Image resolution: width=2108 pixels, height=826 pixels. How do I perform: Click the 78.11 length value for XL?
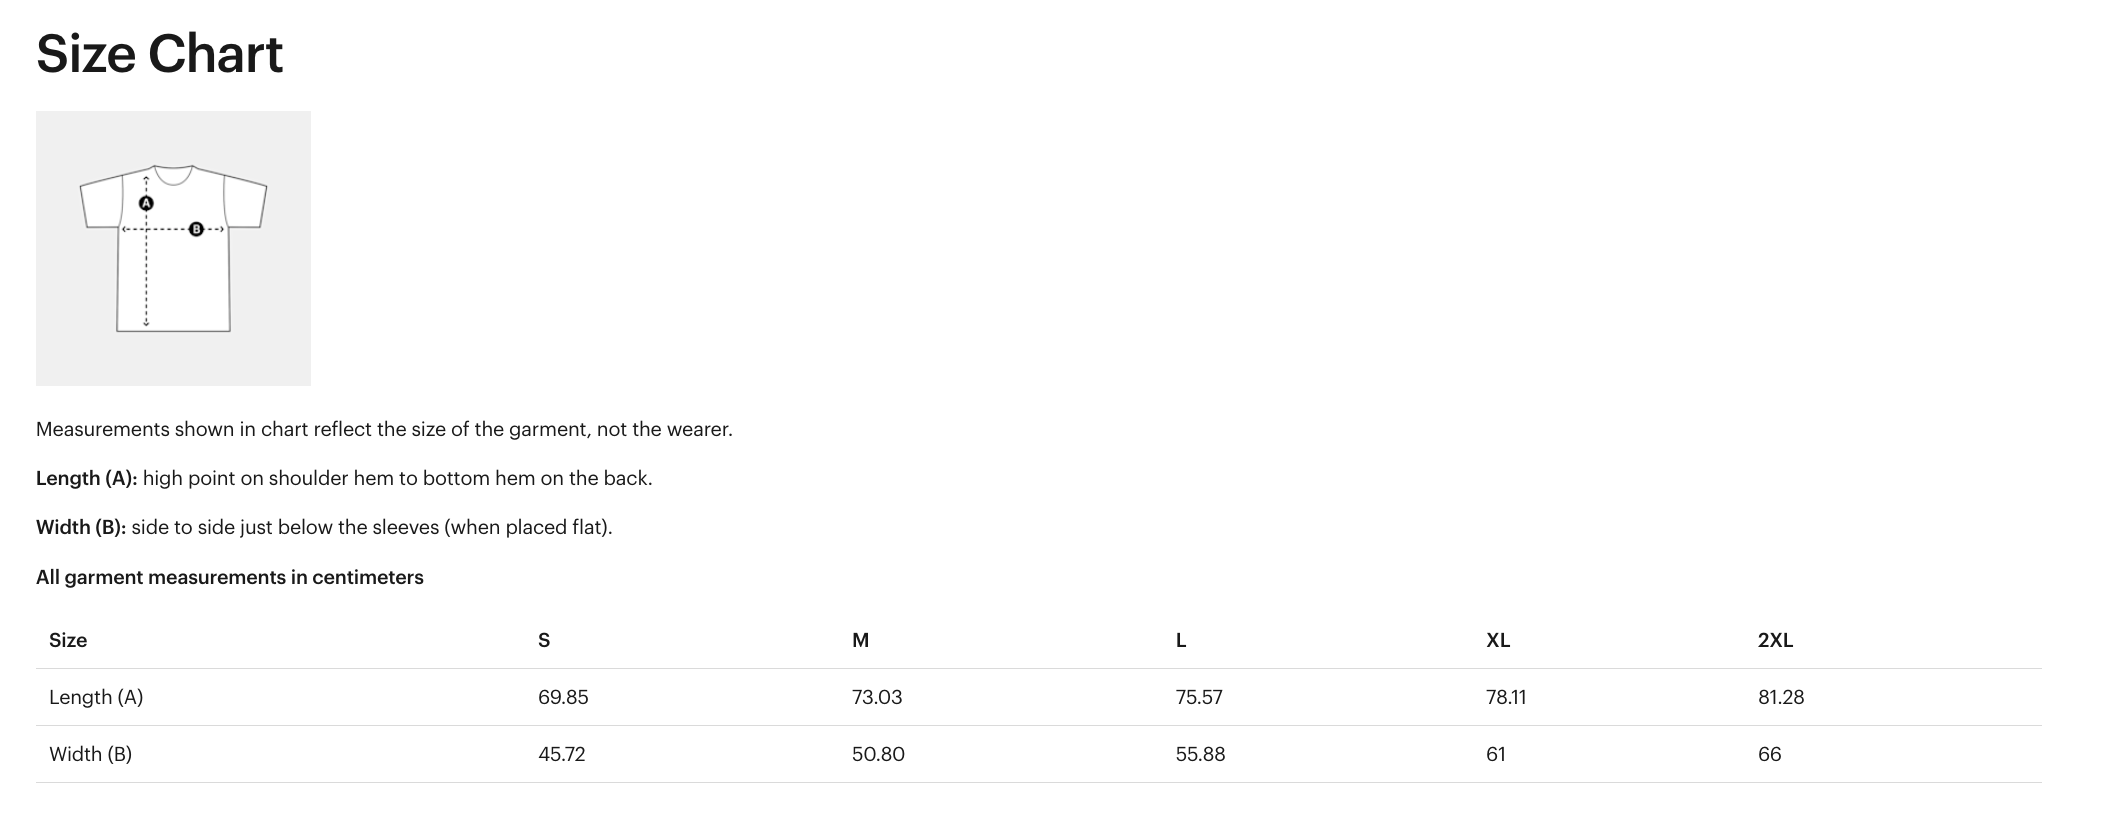point(1506,697)
